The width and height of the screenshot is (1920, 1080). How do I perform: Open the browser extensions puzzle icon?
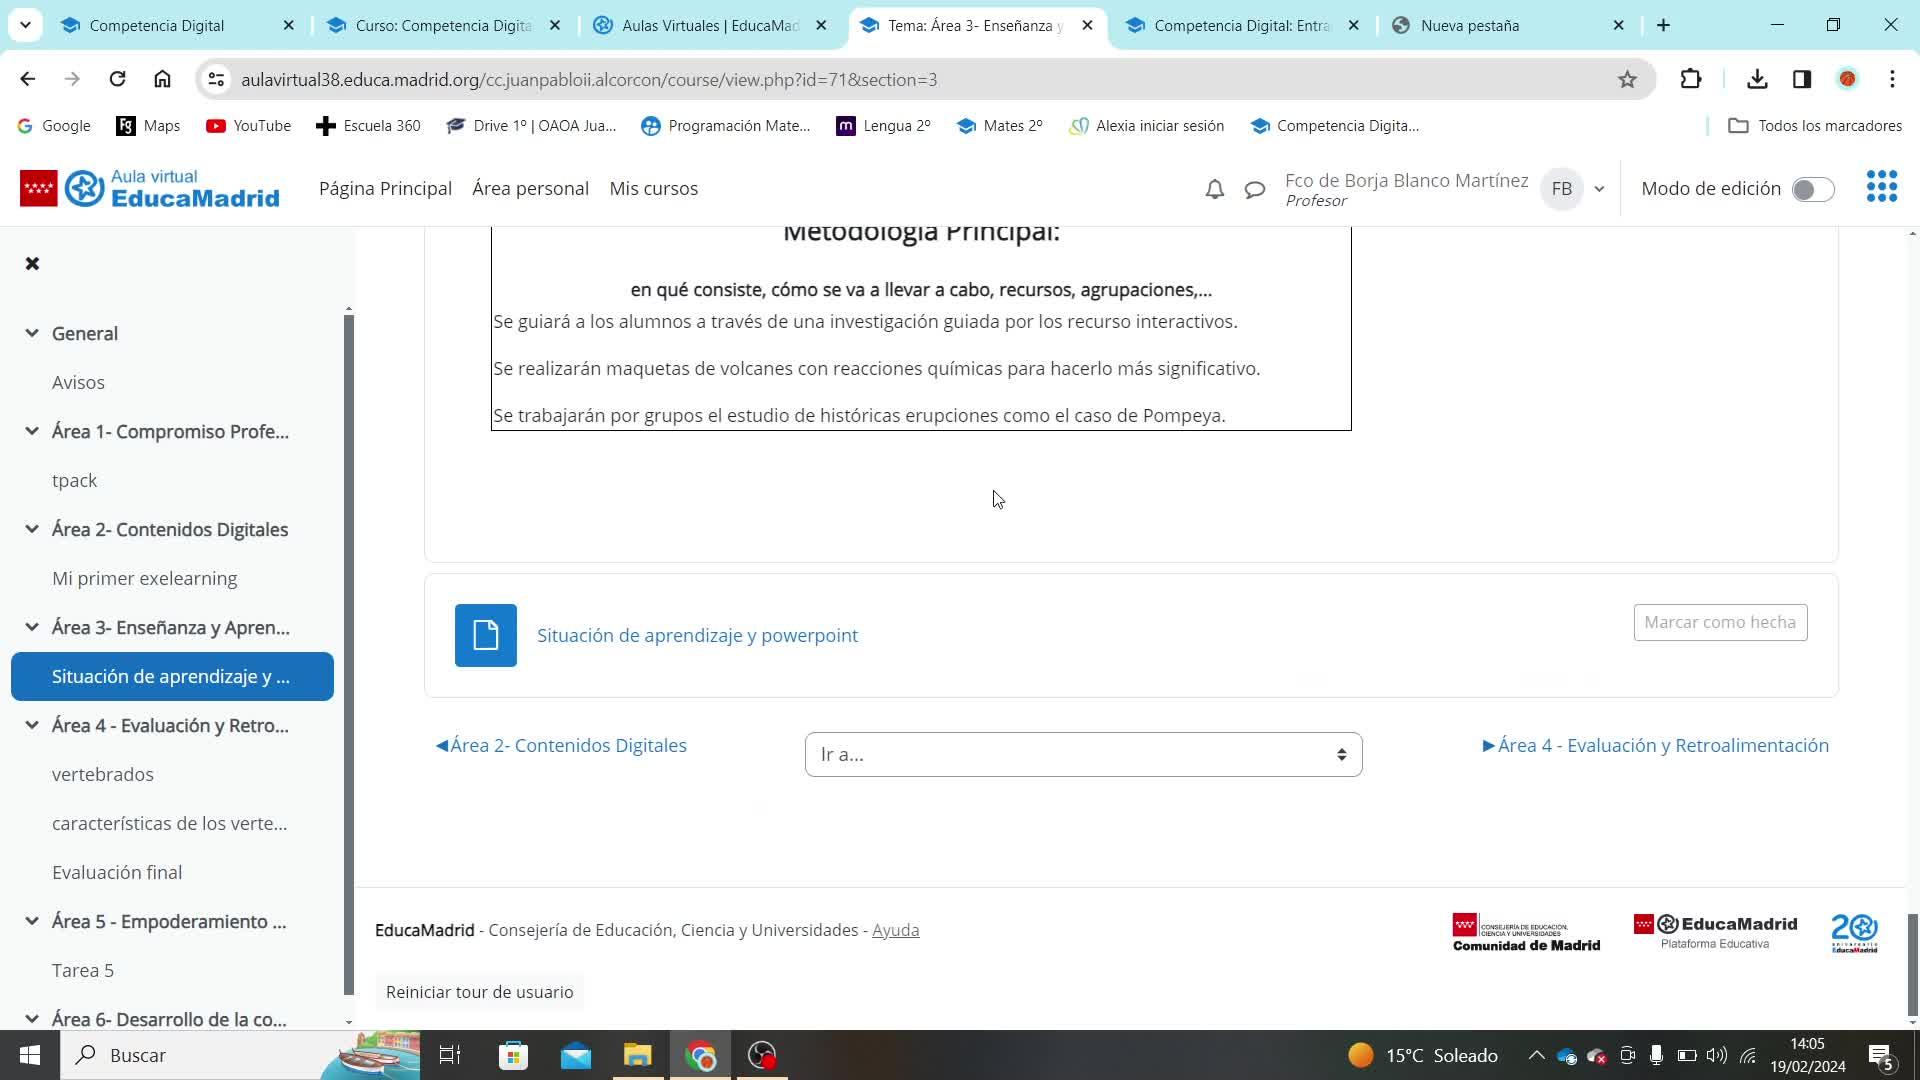1691,80
